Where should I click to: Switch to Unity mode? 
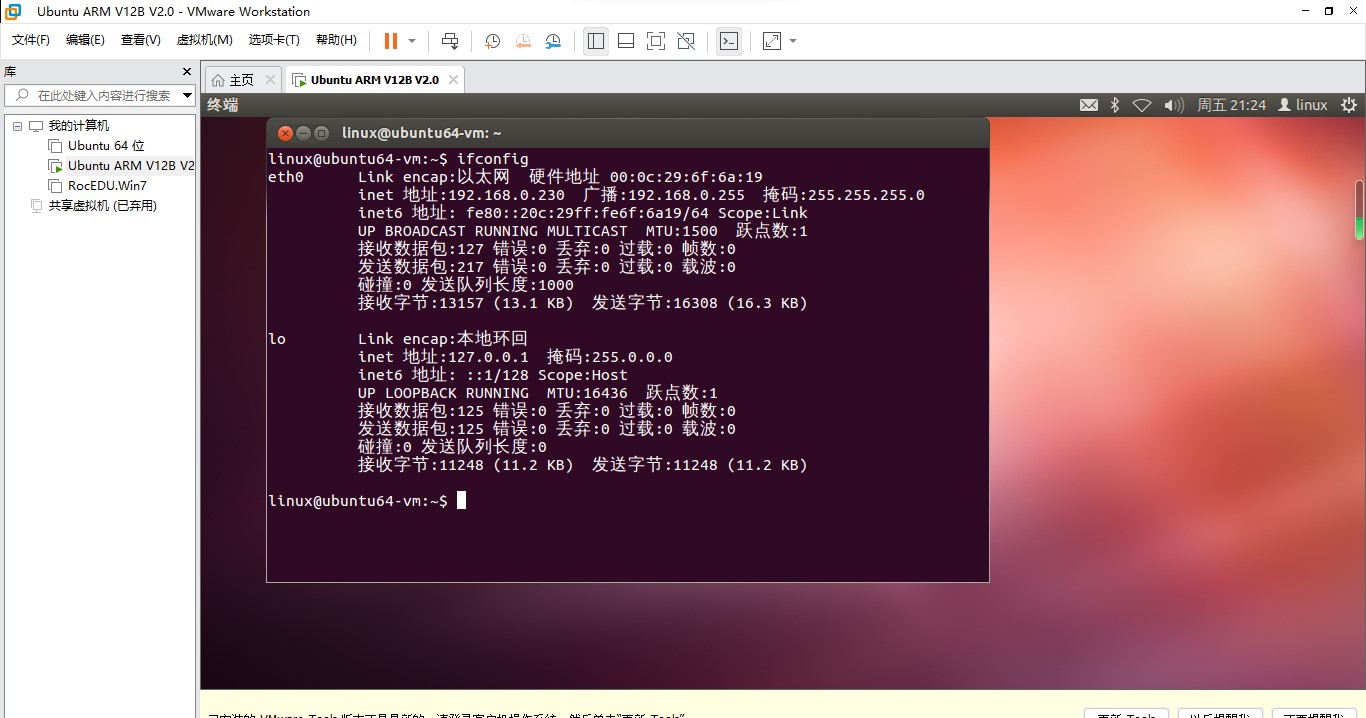click(x=686, y=41)
